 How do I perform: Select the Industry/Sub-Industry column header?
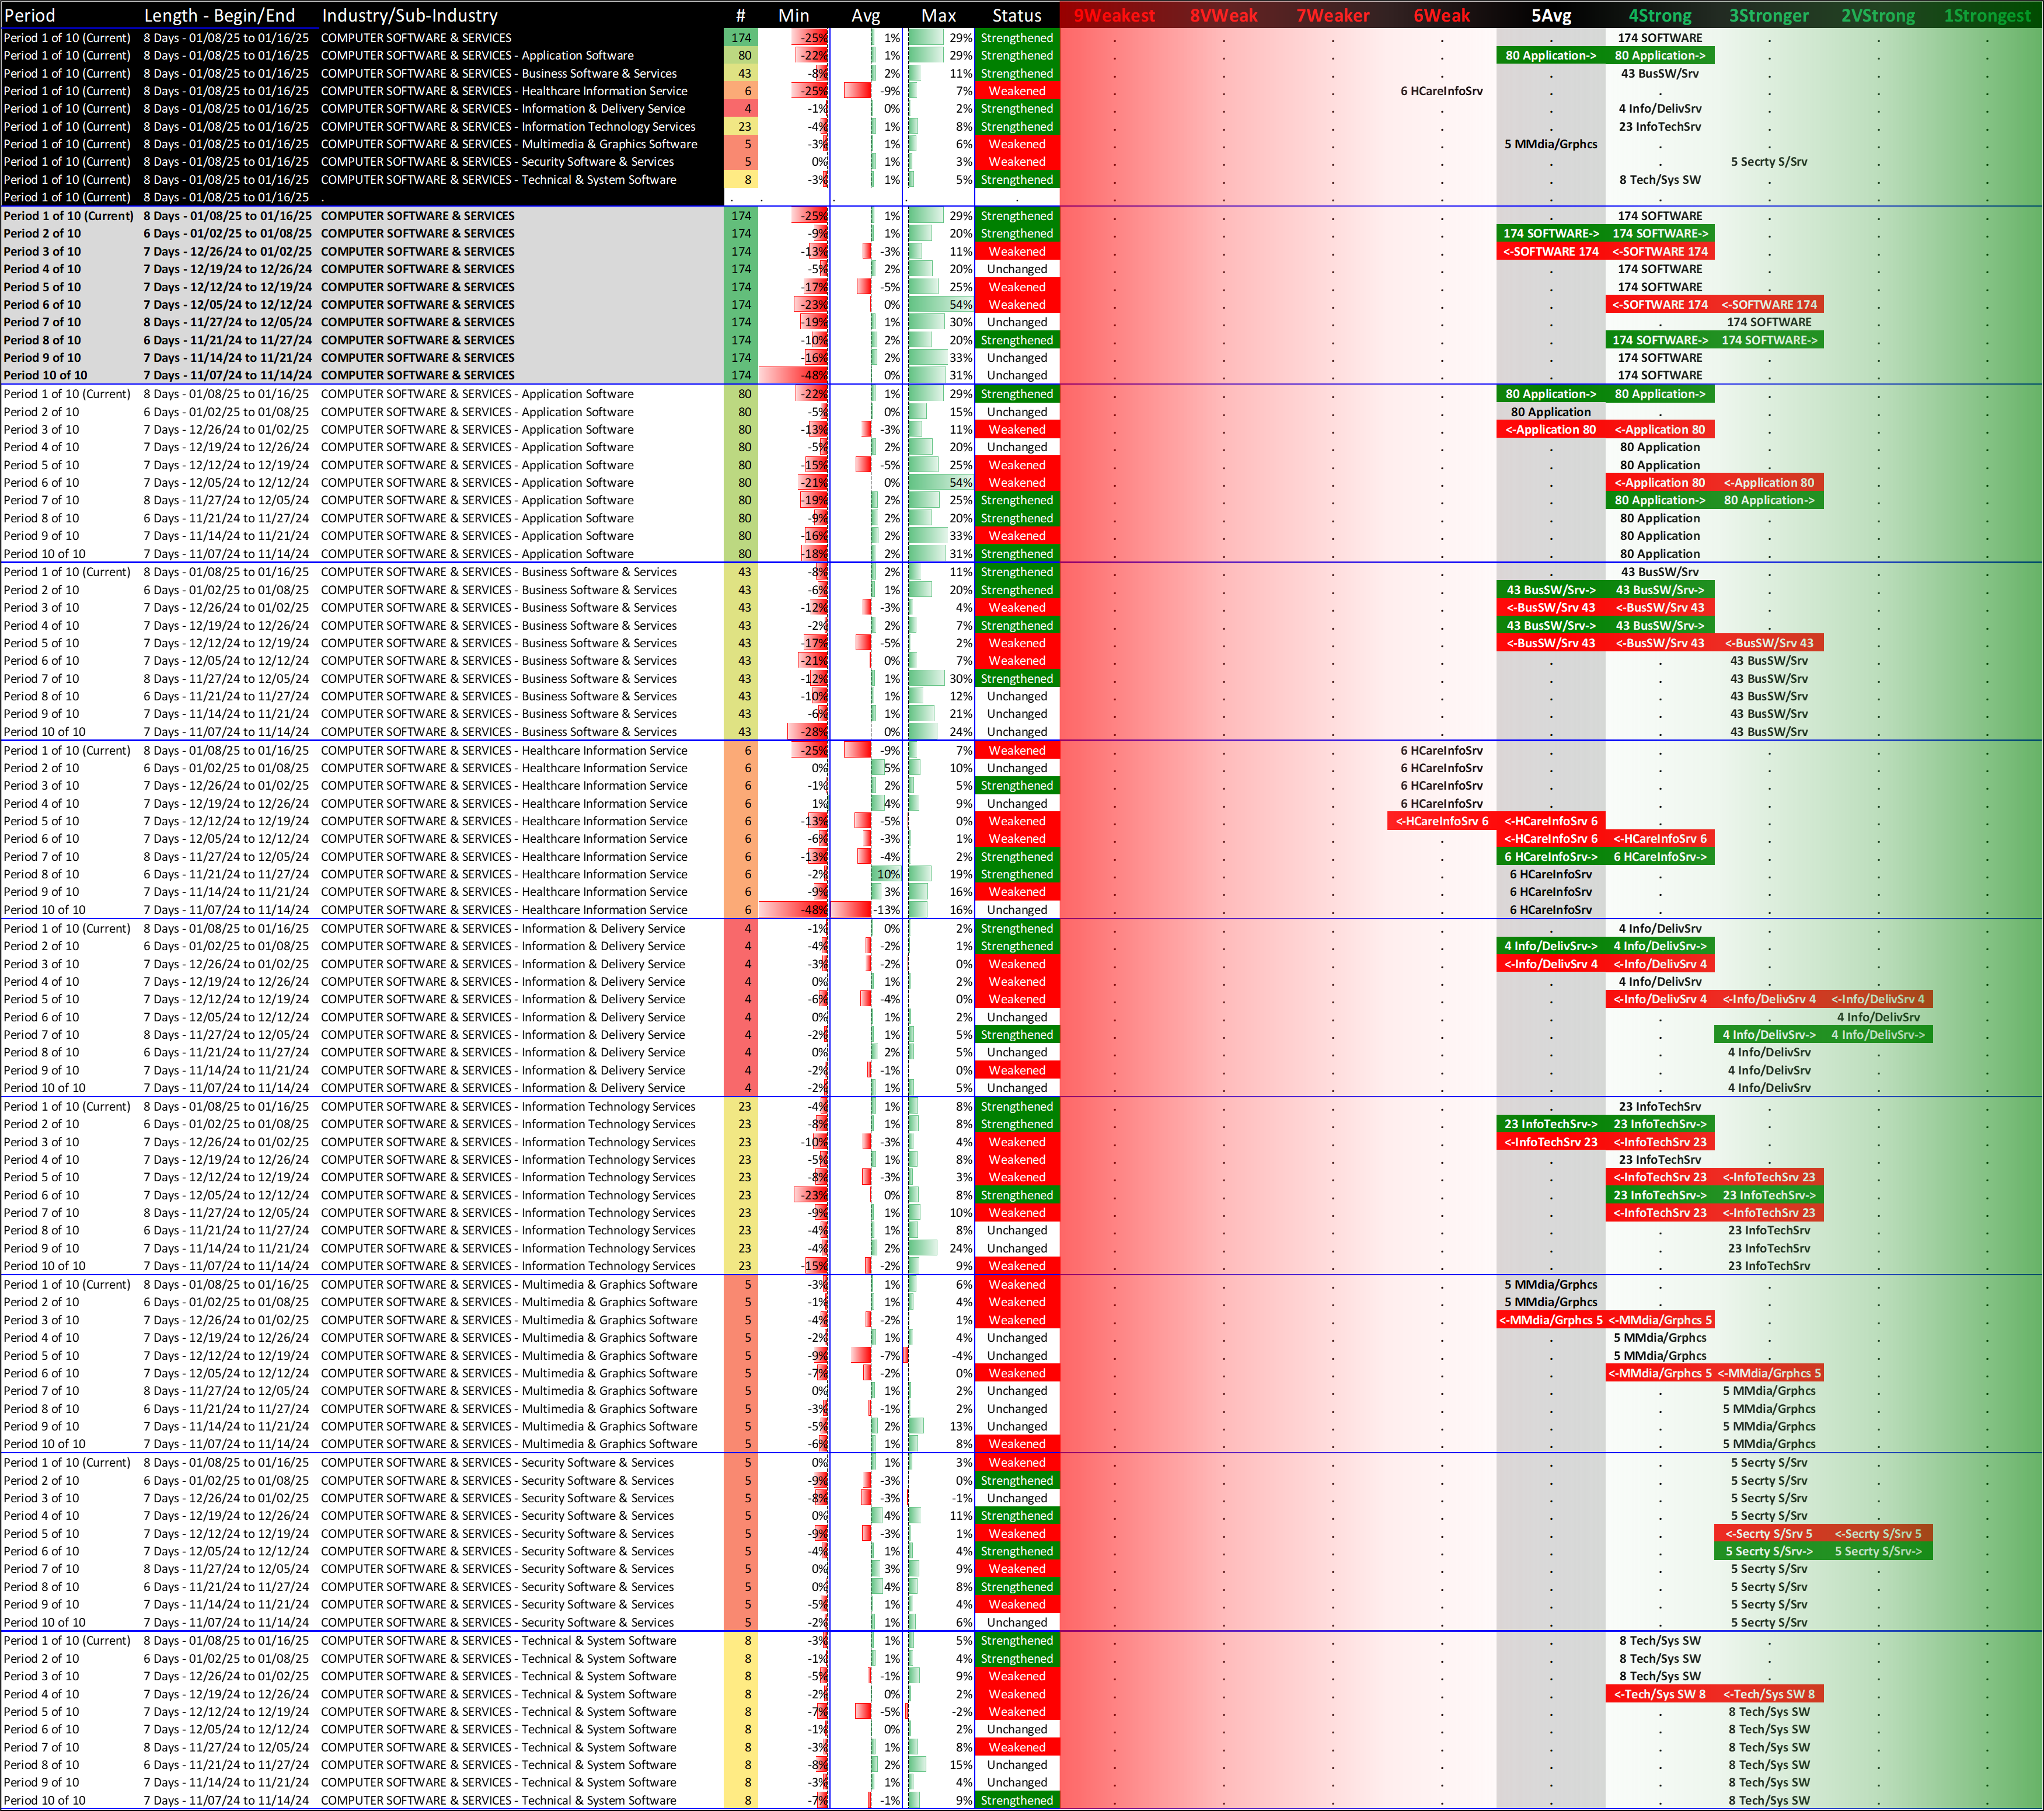pyautogui.click(x=409, y=15)
